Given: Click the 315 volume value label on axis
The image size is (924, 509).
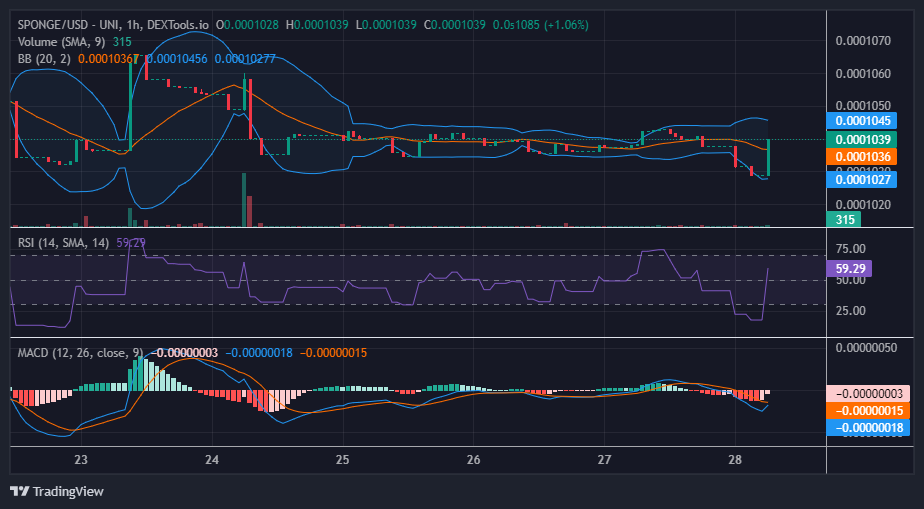Looking at the screenshot, I should [844, 220].
